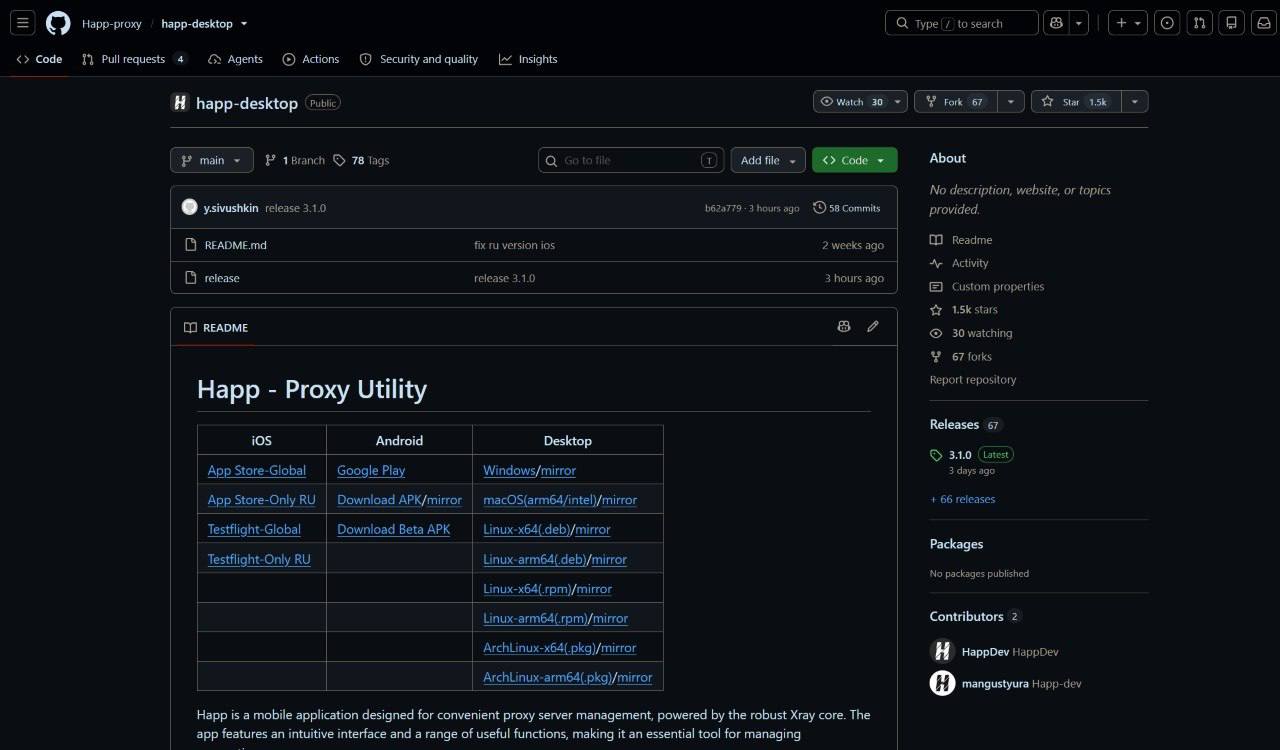Open the create new plus dropdown

tap(1128, 23)
